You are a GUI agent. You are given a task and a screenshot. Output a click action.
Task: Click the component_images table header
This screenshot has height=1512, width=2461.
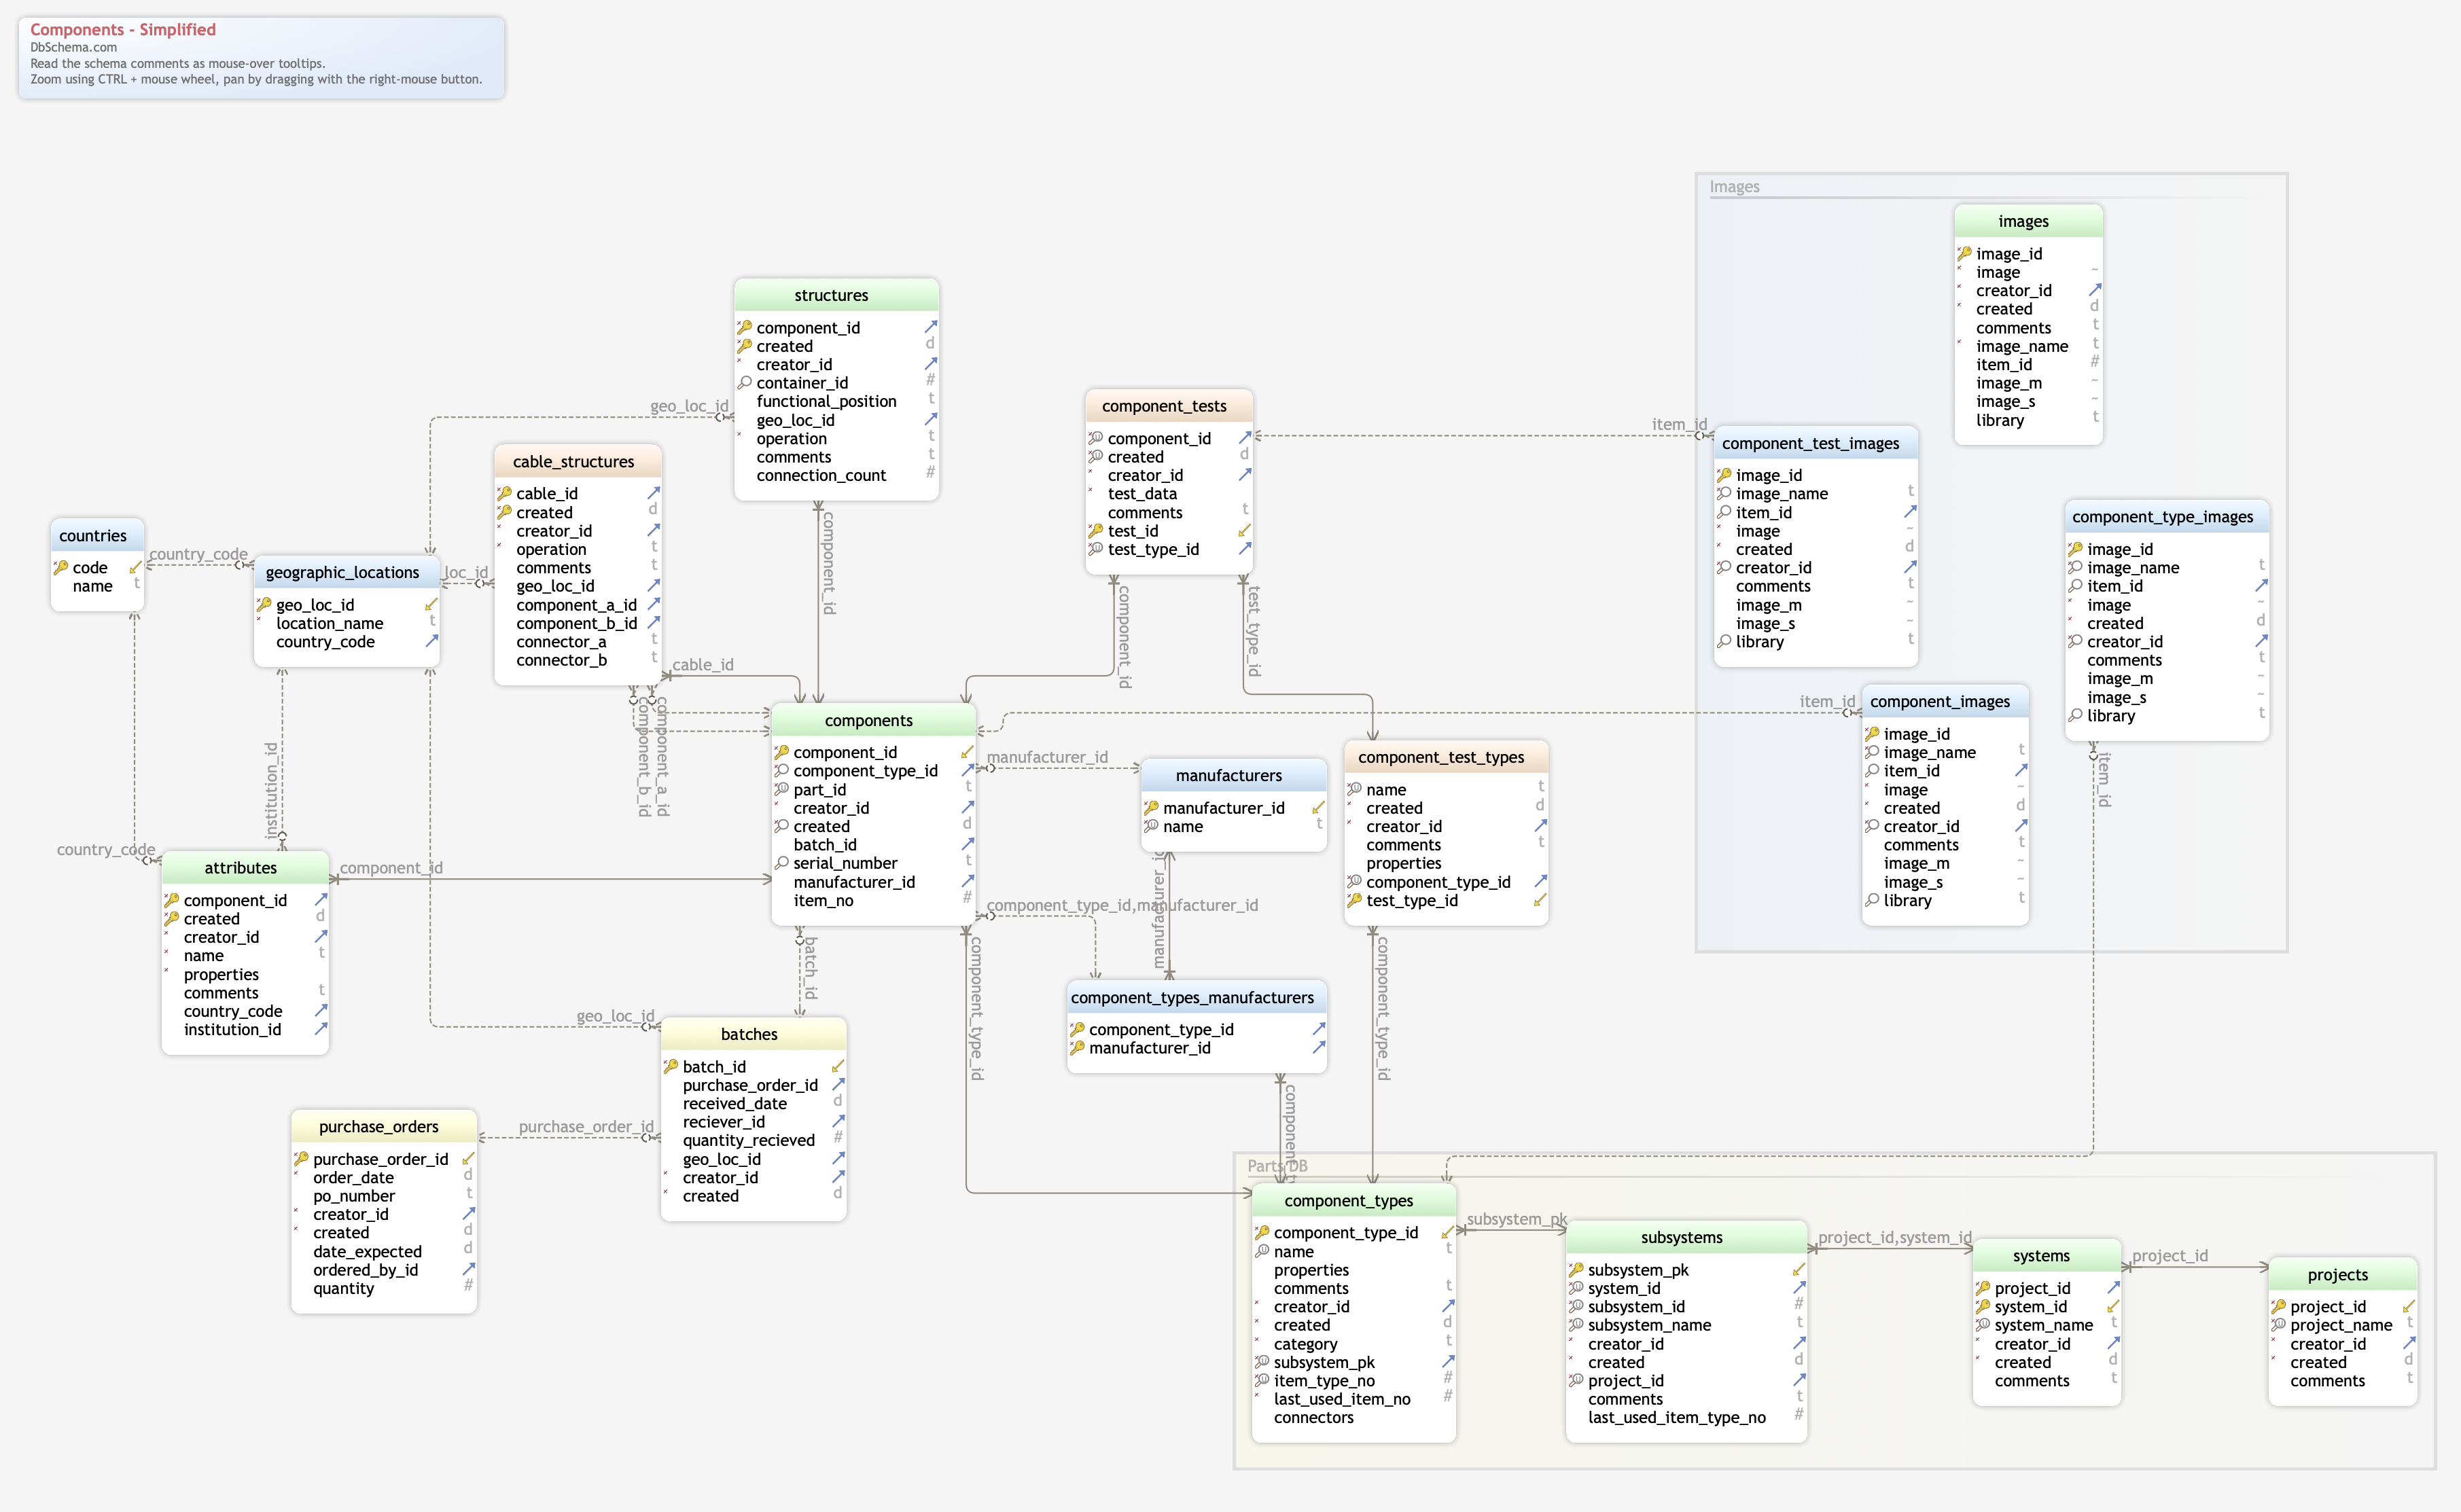click(1944, 701)
